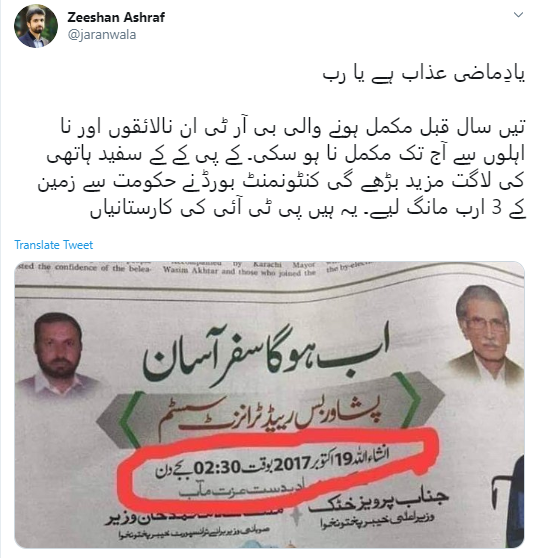Viewport: 537px width, 558px height.
Task: Click the elderly man with glasses photo
Action: (x=485, y=334)
